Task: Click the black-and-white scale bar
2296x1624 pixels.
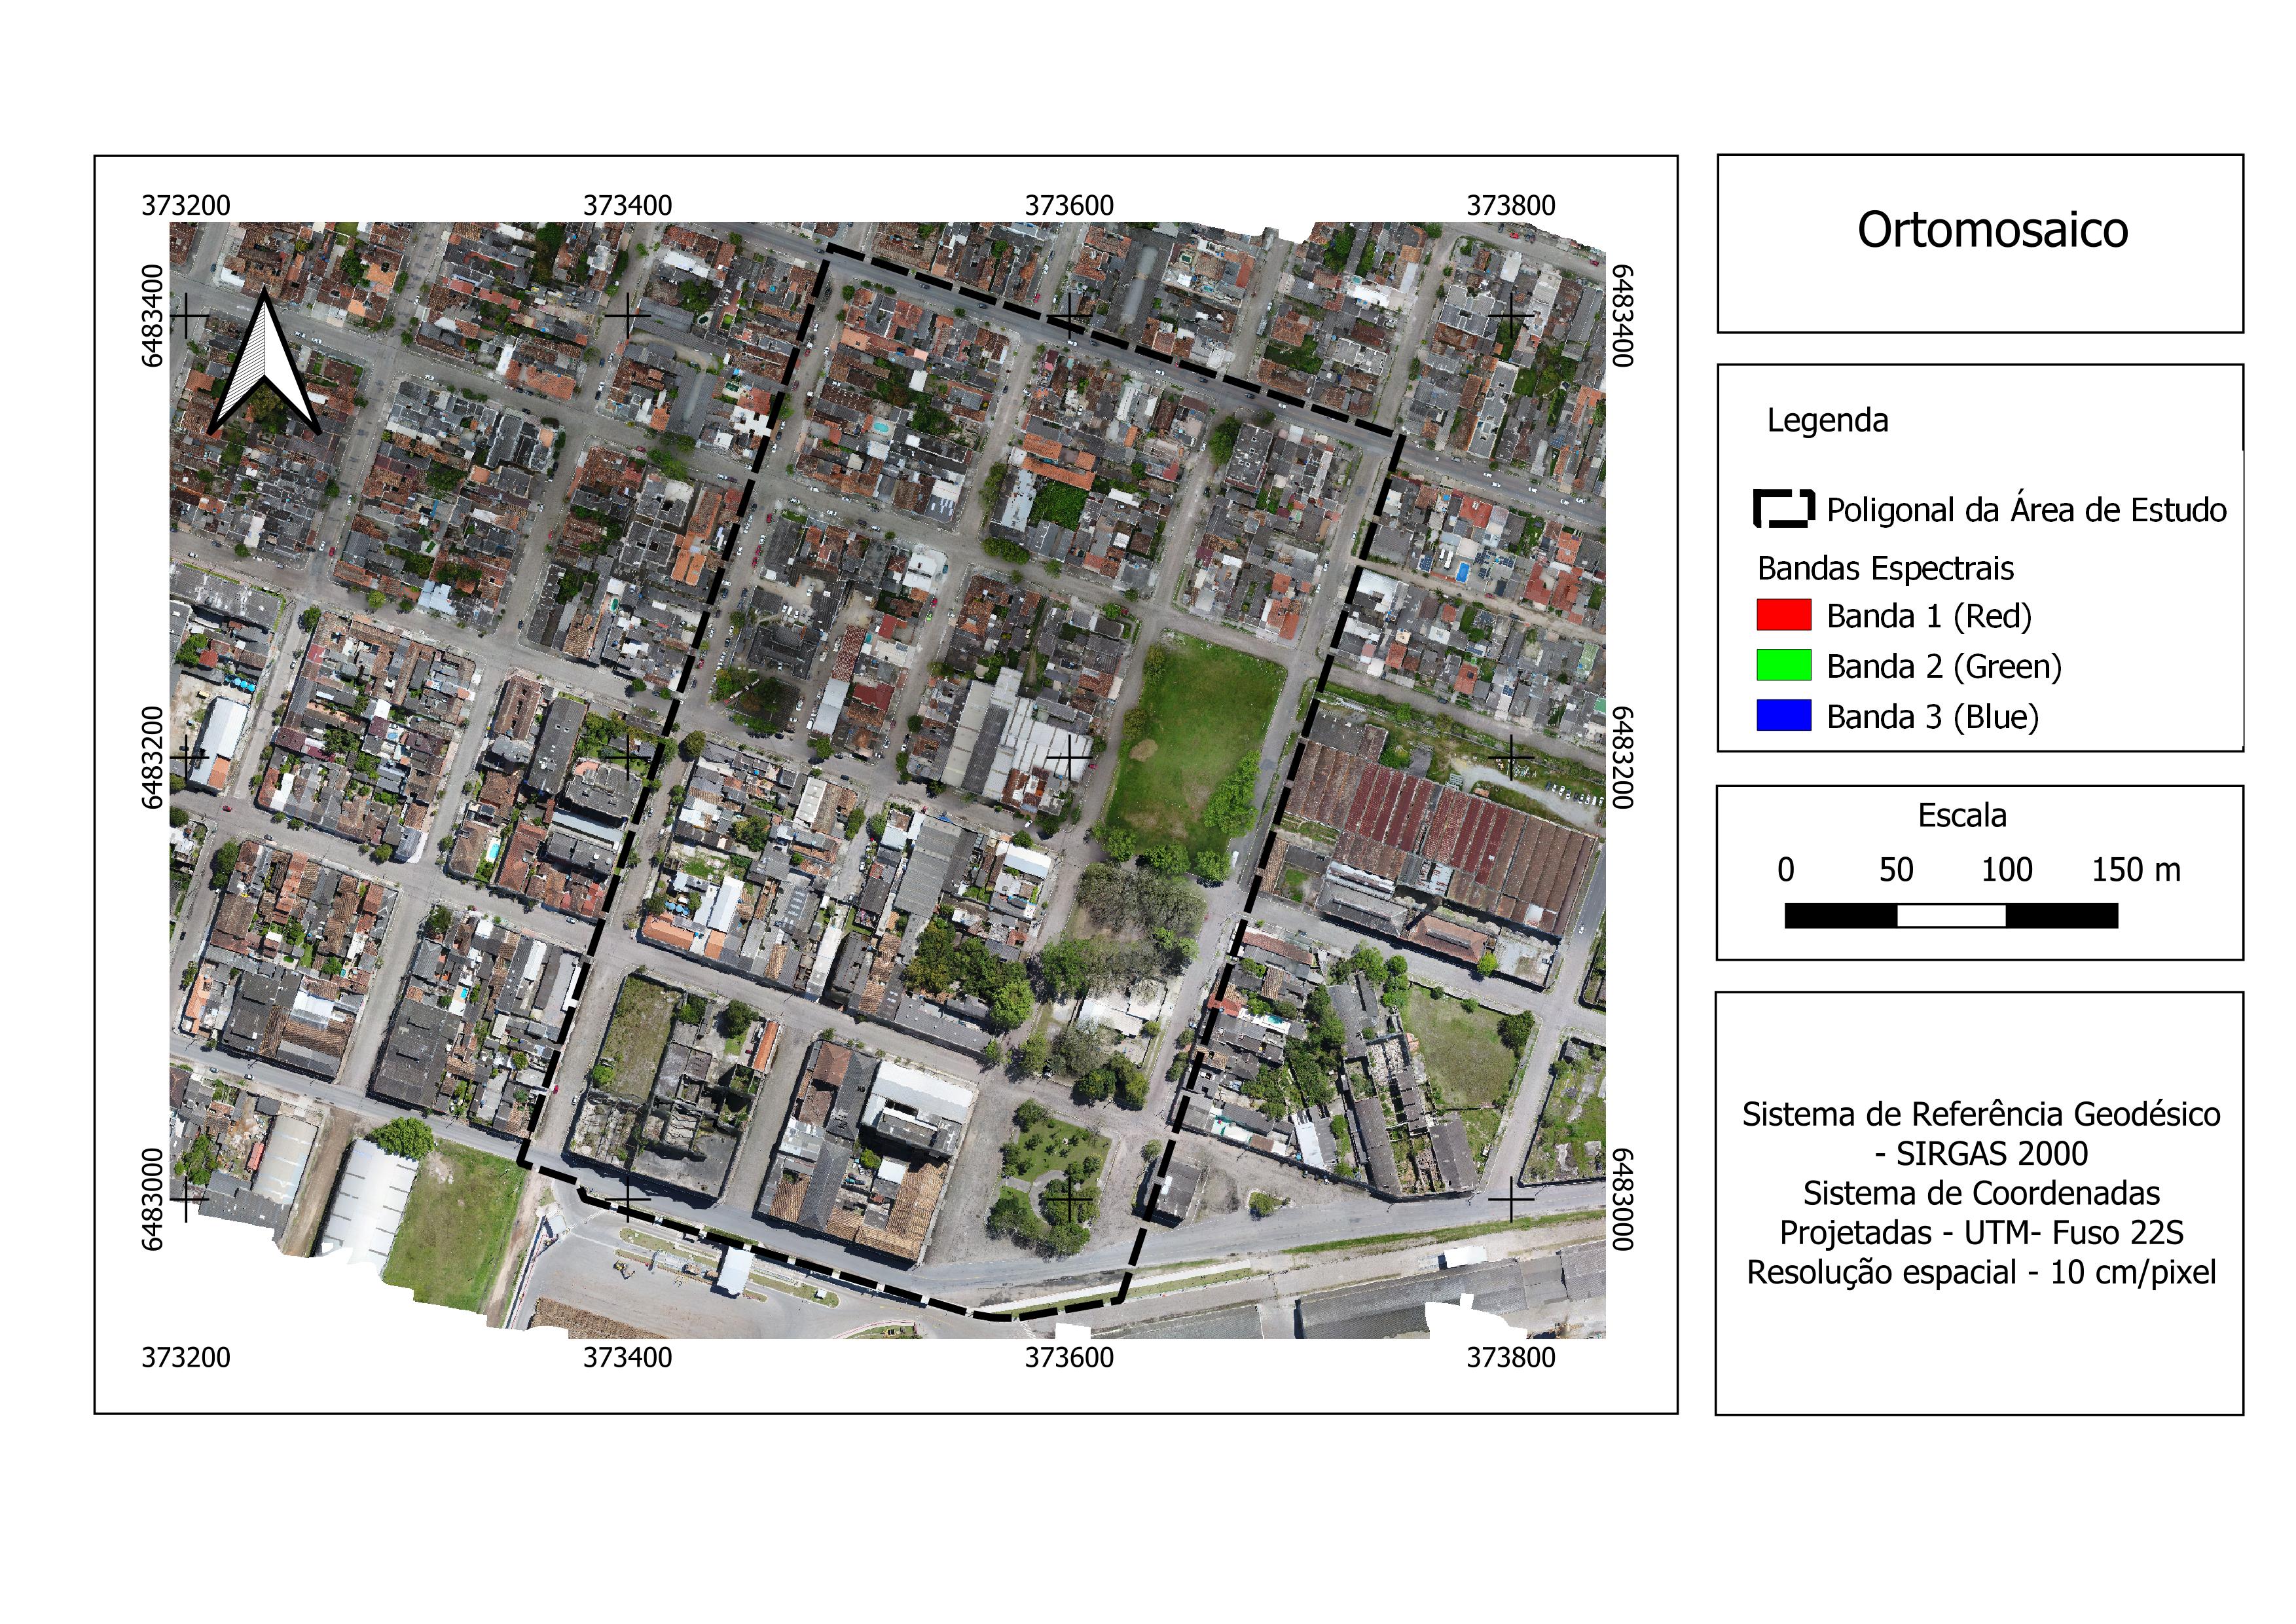Action: click(x=1951, y=916)
